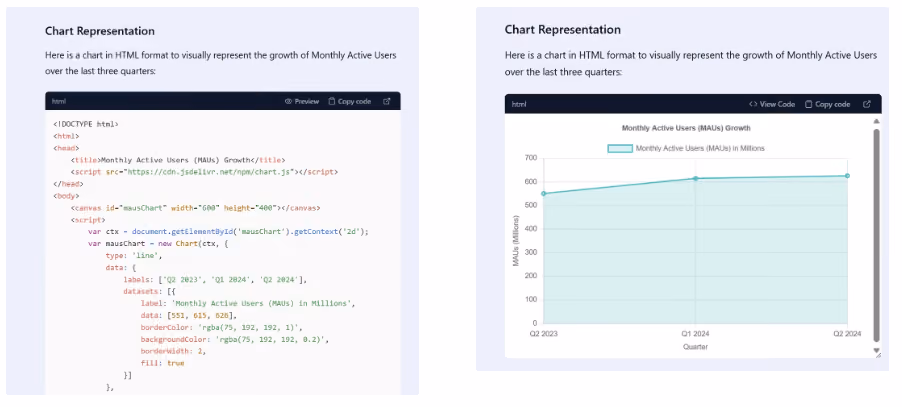902x407 pixels.
Task: Click the 'backgroundColor' code line
Action: 235,340
